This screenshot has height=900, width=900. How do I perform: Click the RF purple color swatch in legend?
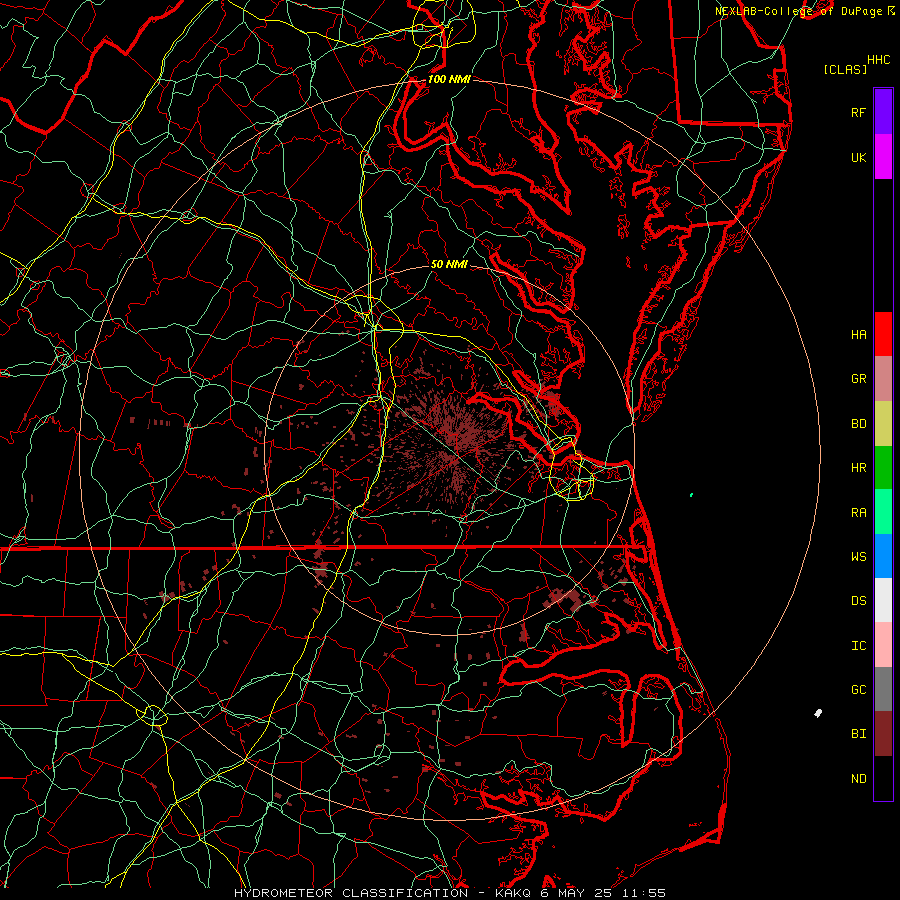pyautogui.click(x=883, y=112)
